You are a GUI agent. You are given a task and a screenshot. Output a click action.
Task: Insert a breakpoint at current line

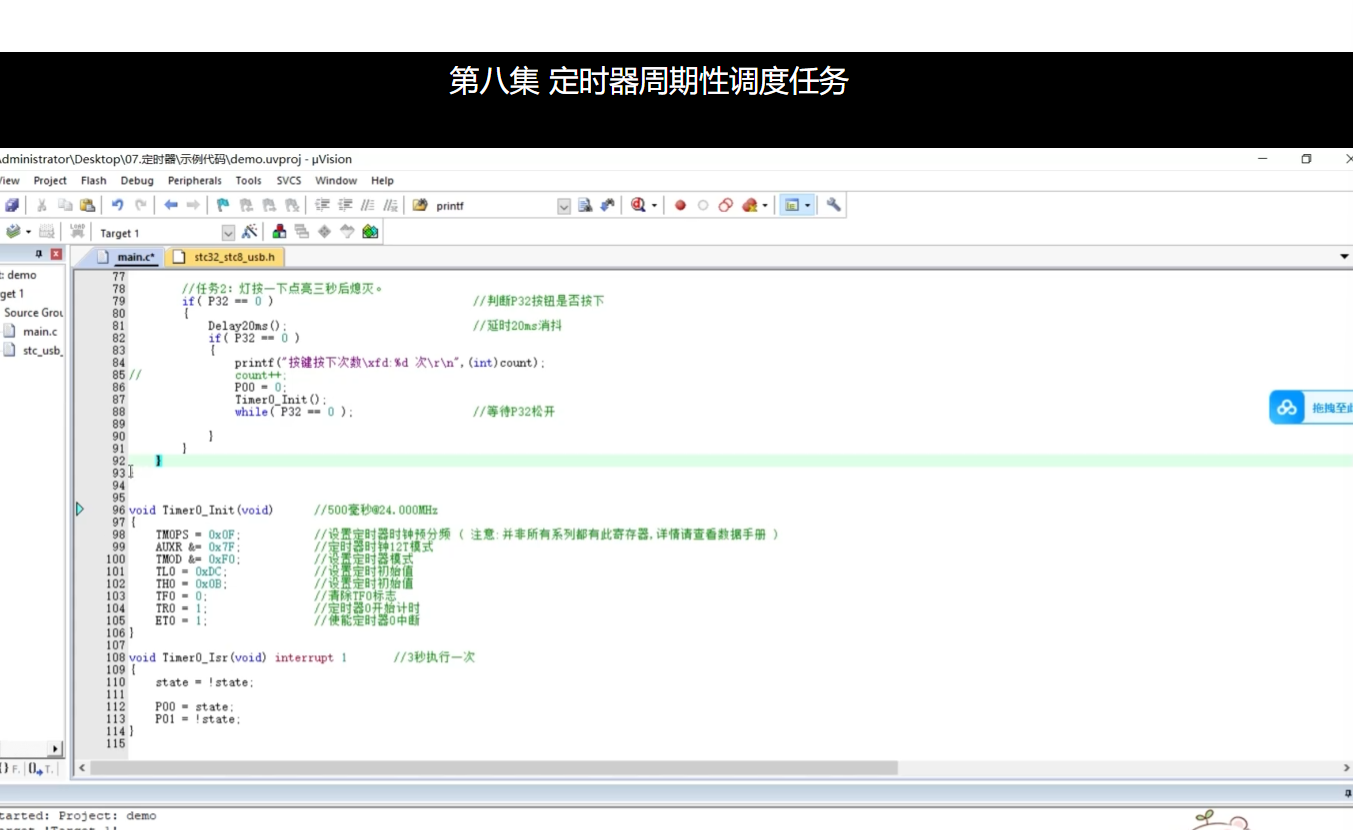point(681,205)
